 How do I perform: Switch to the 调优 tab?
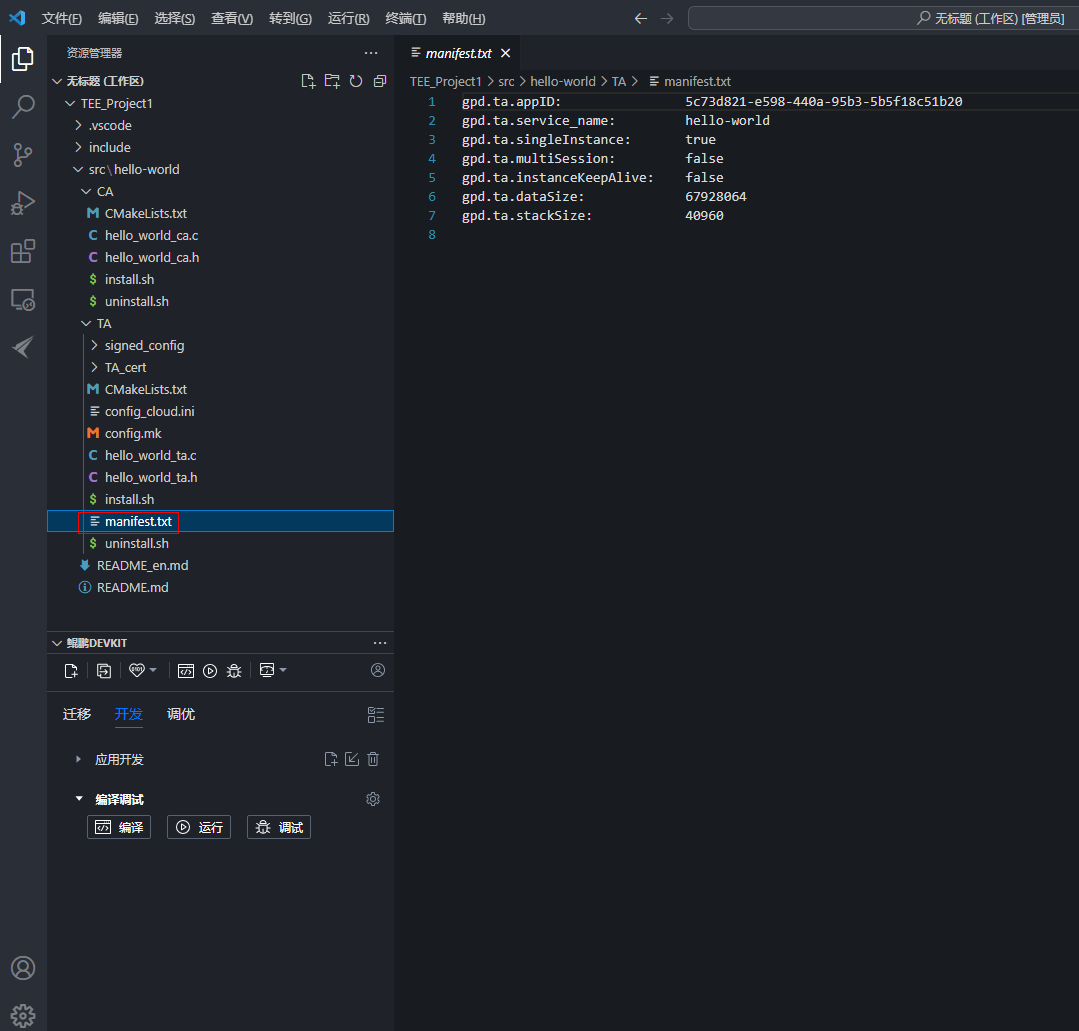click(181, 714)
